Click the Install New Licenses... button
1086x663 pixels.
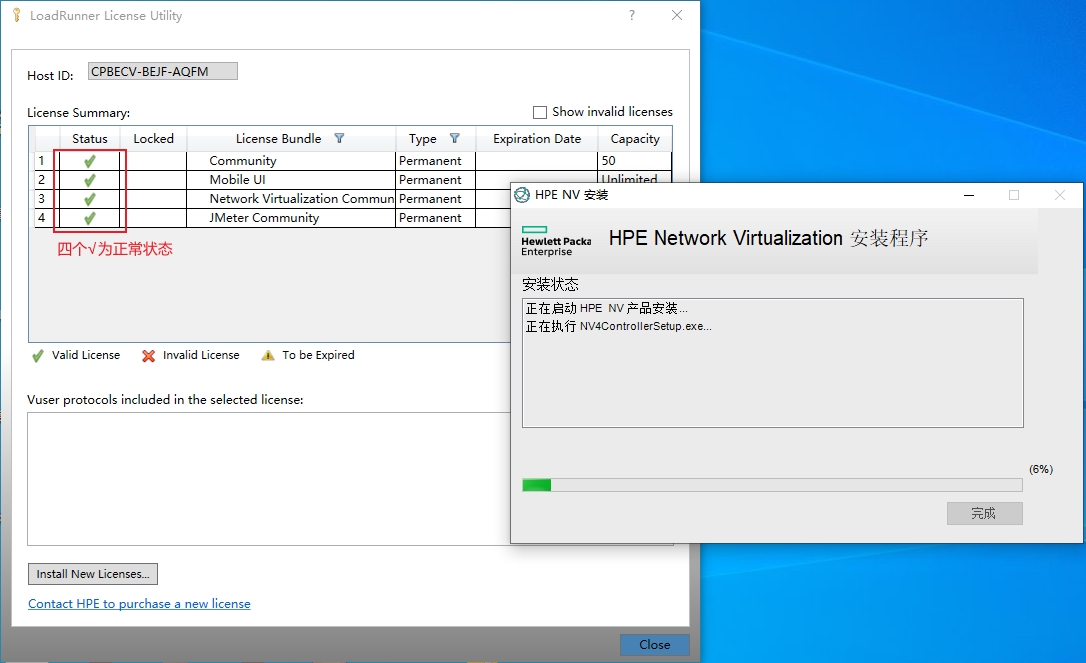pyautogui.click(x=93, y=574)
